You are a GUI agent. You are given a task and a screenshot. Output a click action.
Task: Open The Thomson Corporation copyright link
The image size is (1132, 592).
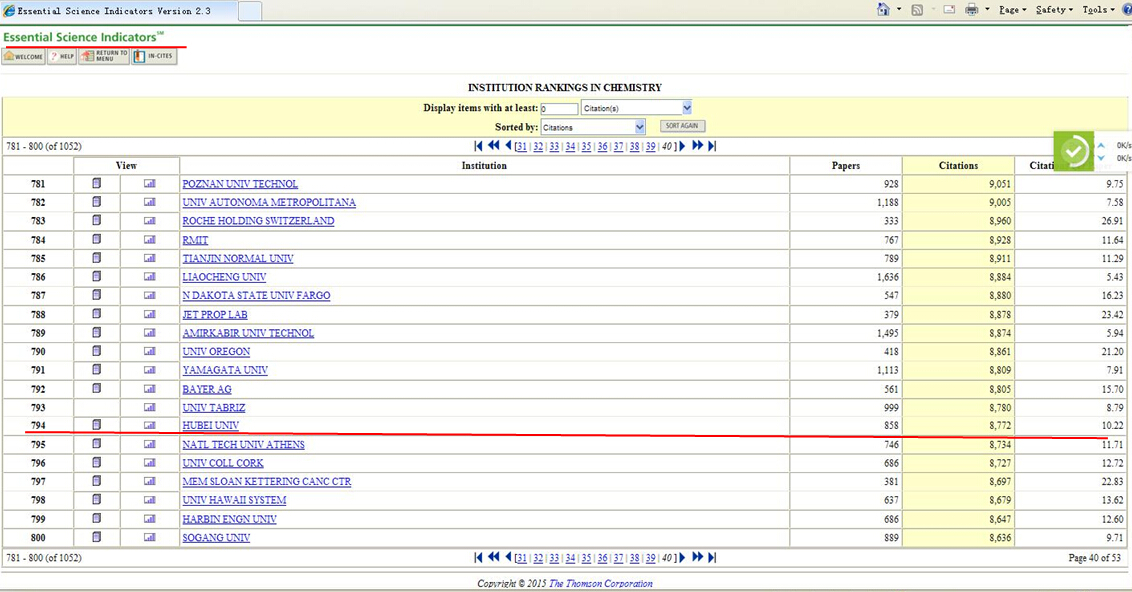pos(601,583)
